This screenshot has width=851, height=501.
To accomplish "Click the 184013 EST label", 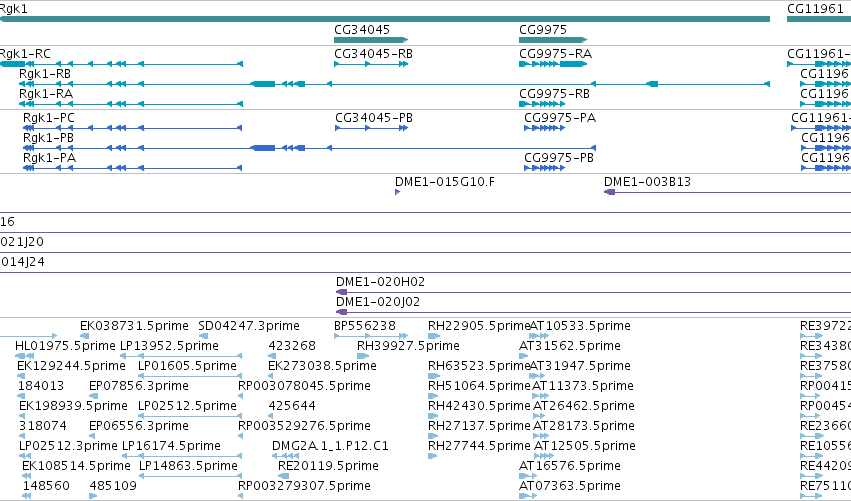I will [x=41, y=386].
